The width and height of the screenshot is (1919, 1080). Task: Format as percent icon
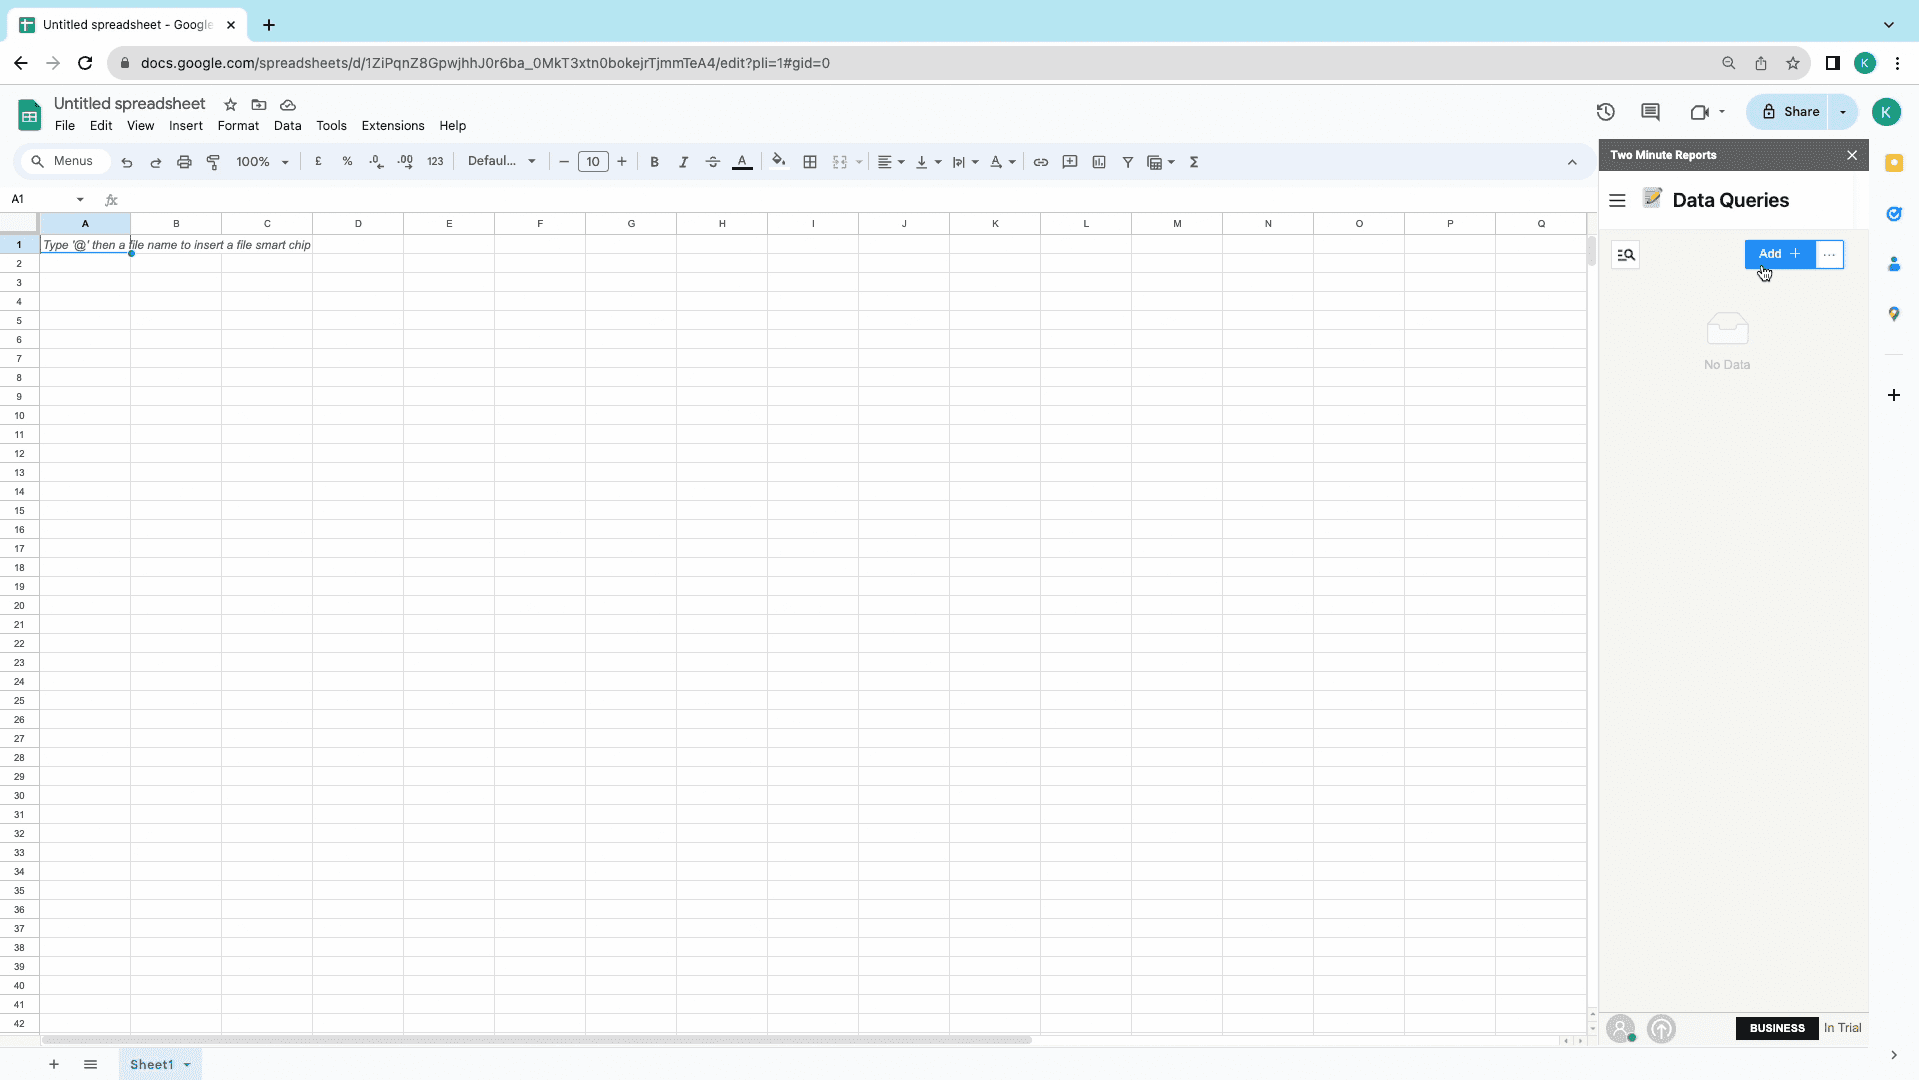347,161
